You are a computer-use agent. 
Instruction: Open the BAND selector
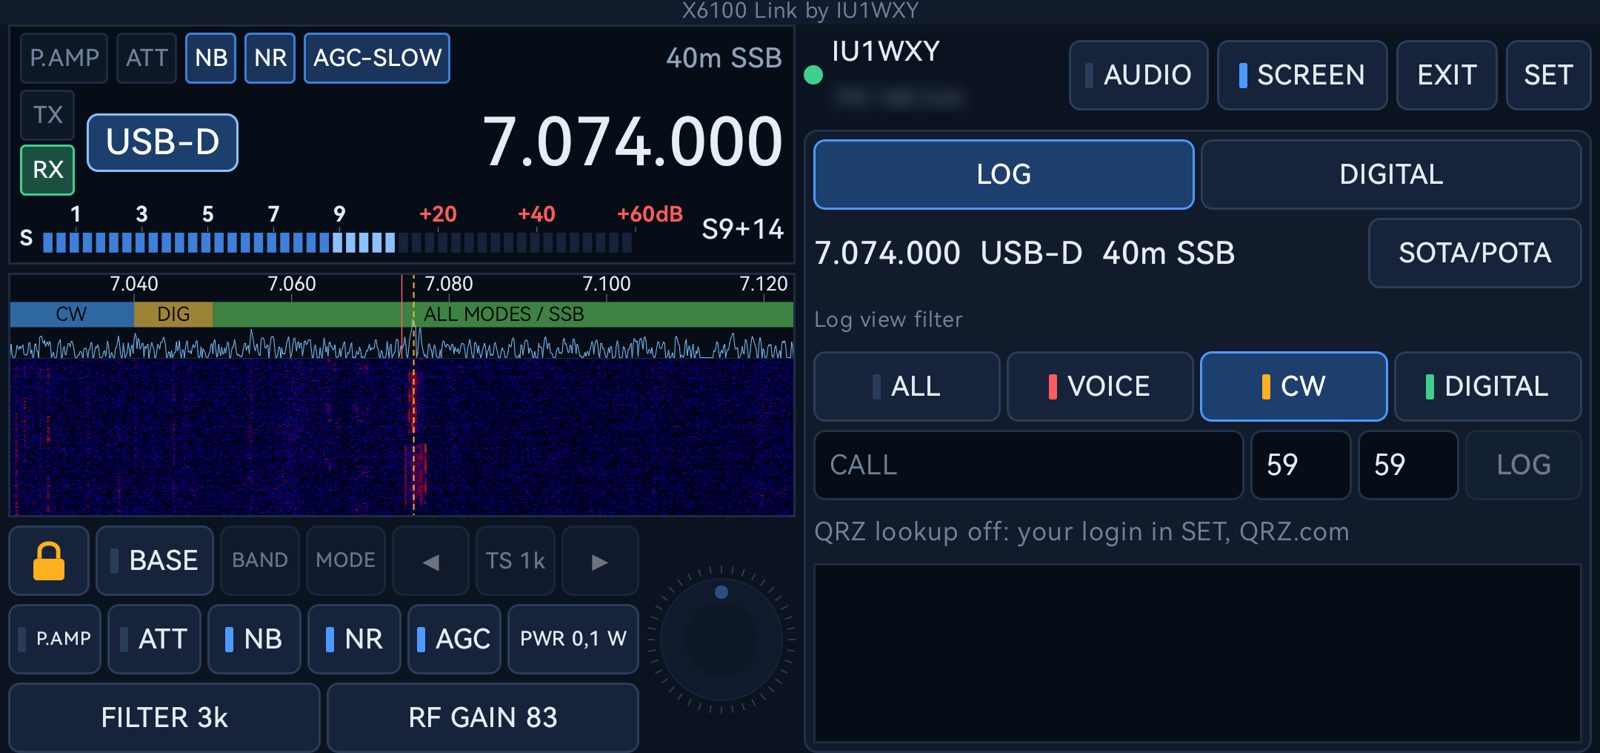[260, 561]
